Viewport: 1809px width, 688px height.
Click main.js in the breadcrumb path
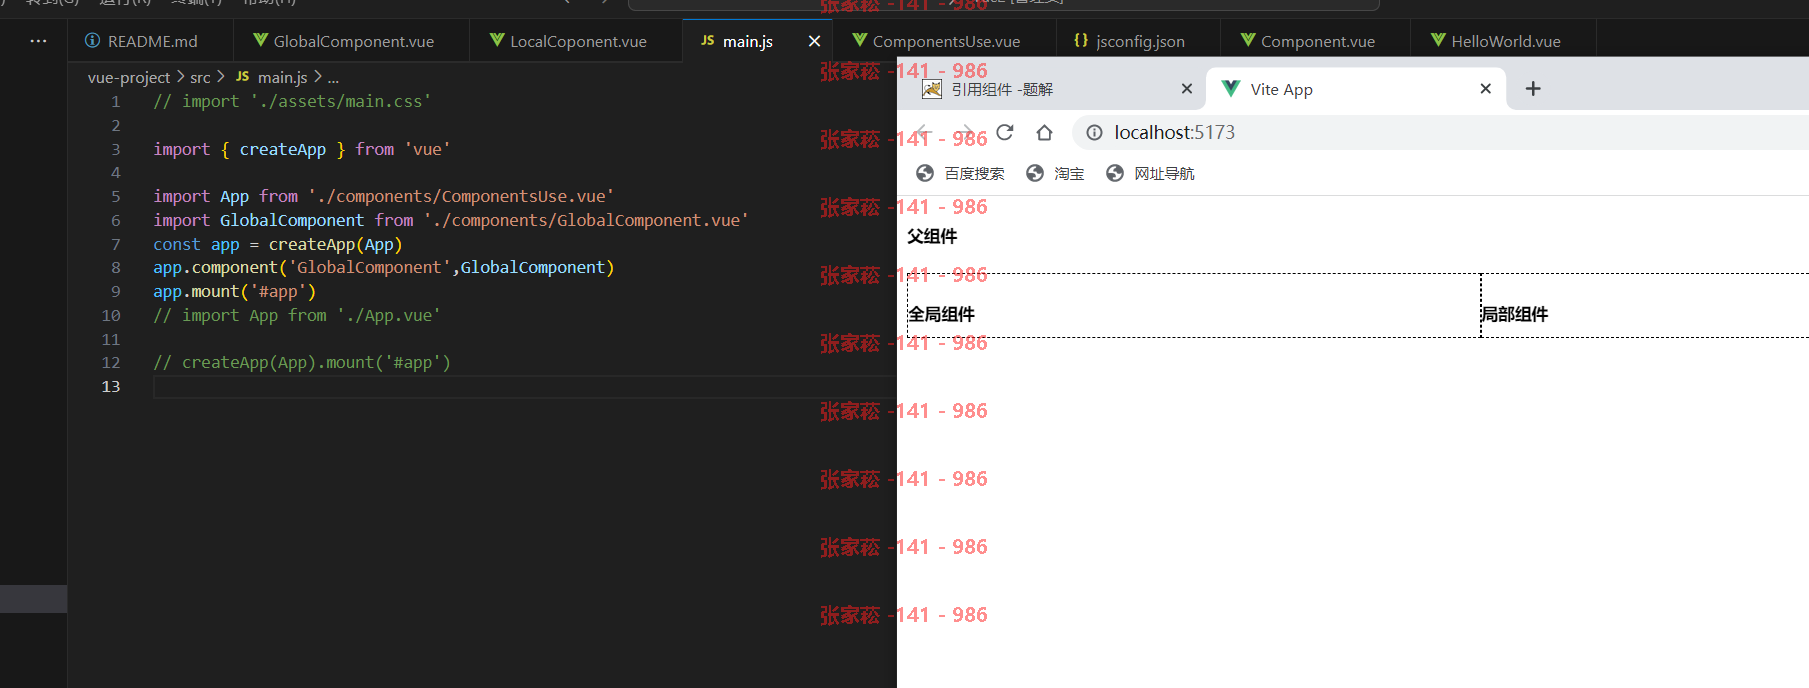282,77
